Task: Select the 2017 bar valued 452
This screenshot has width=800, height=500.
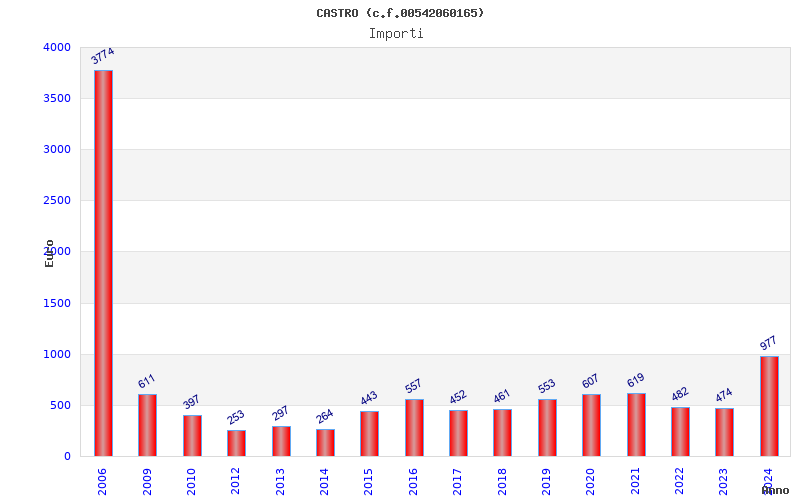Action: 458,433
